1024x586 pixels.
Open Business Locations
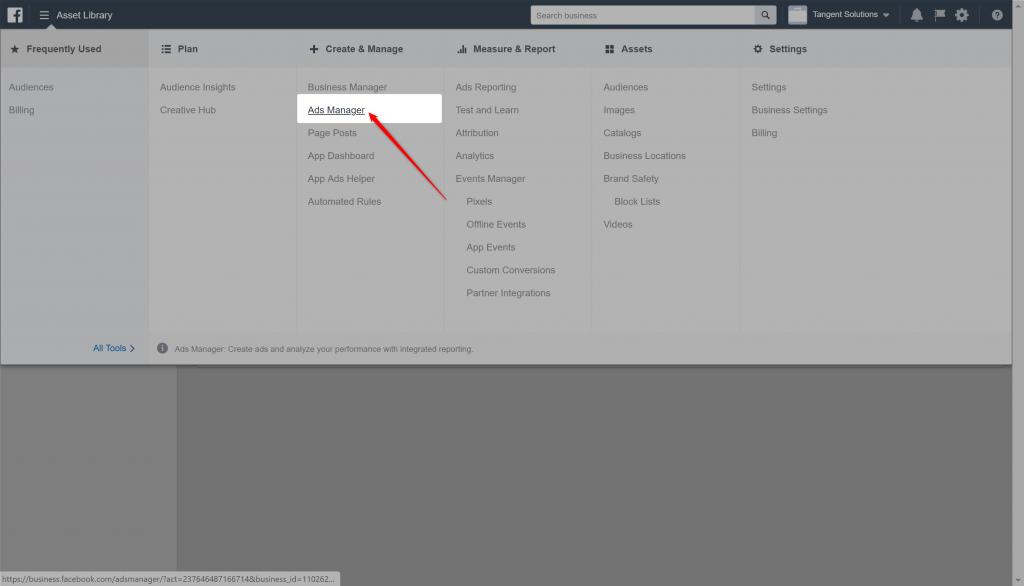pos(644,155)
